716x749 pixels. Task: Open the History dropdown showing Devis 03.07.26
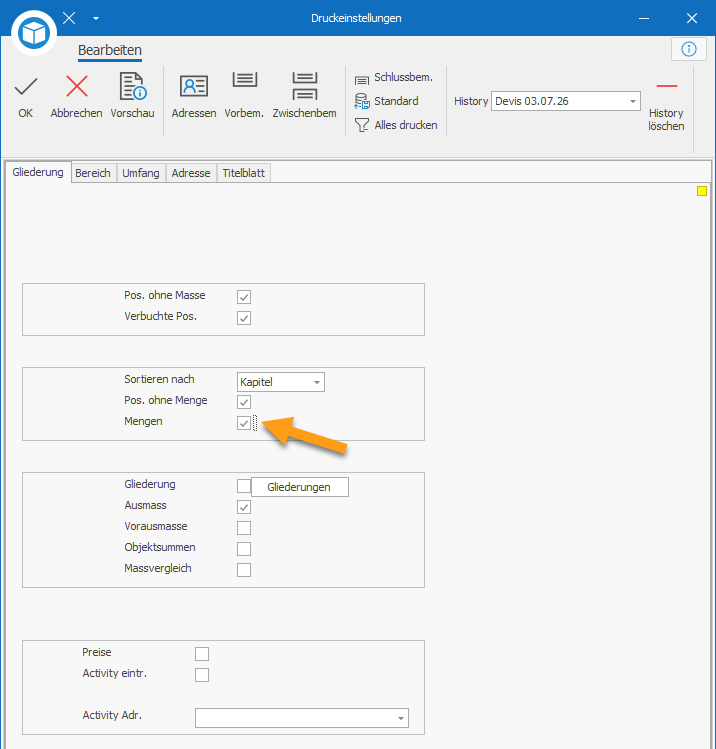[566, 101]
